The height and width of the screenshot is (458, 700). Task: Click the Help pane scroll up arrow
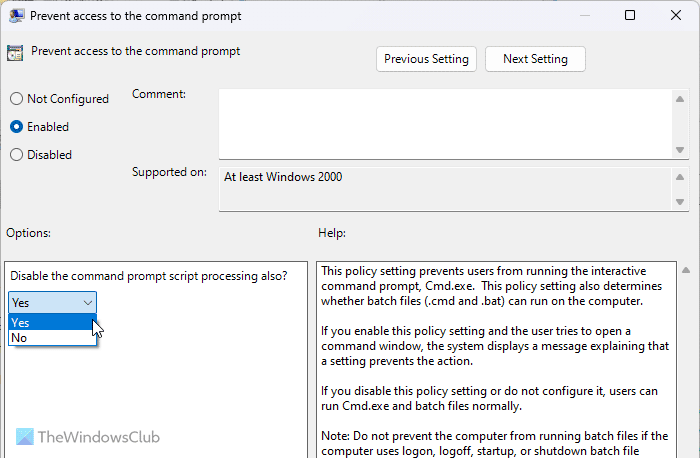[685, 271]
